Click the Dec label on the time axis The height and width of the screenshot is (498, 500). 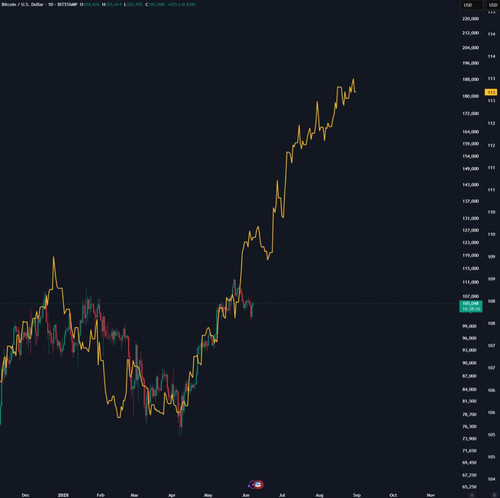coord(25,495)
